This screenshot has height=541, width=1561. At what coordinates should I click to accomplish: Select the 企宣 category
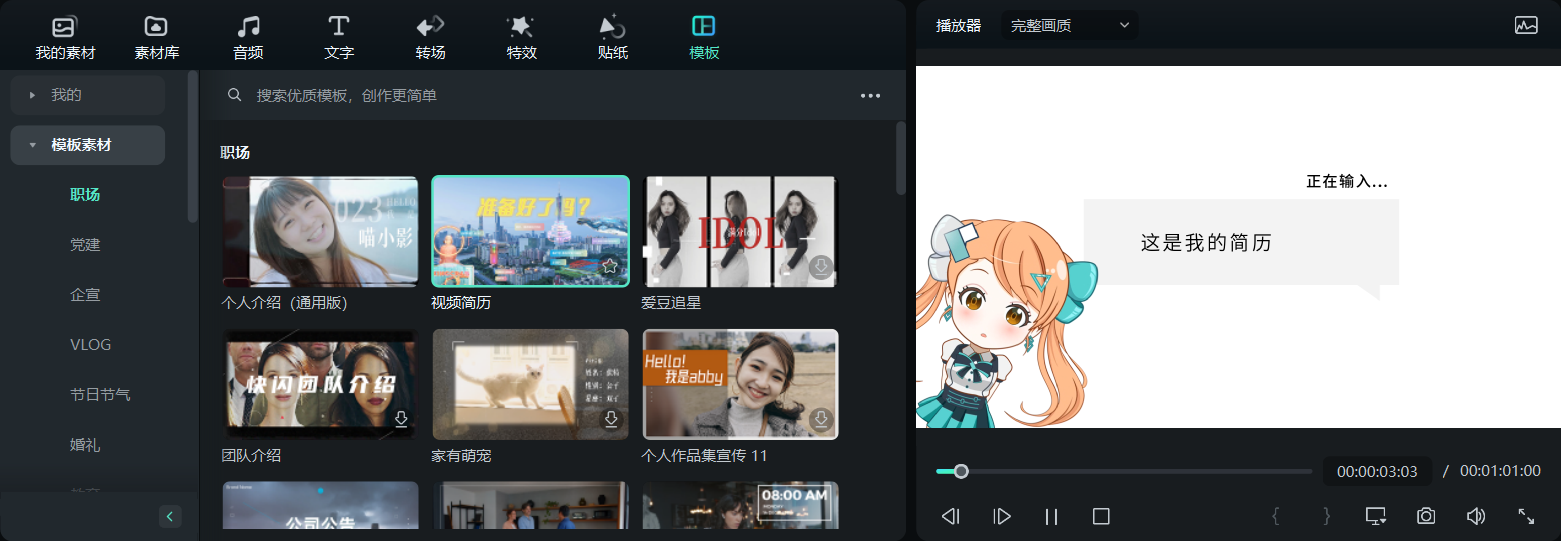(x=85, y=295)
